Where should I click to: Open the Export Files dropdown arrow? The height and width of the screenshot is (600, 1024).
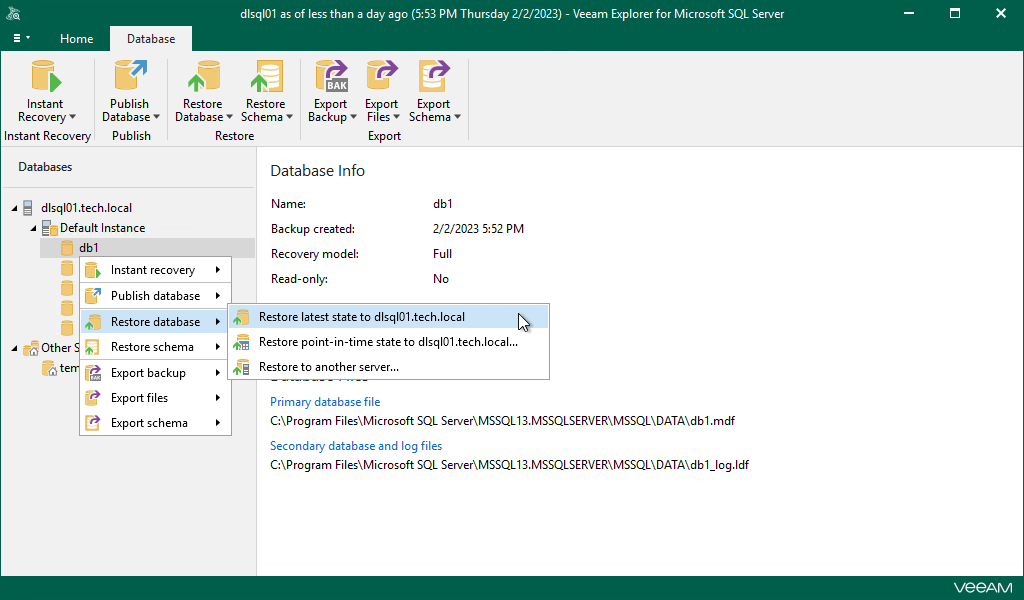point(396,117)
